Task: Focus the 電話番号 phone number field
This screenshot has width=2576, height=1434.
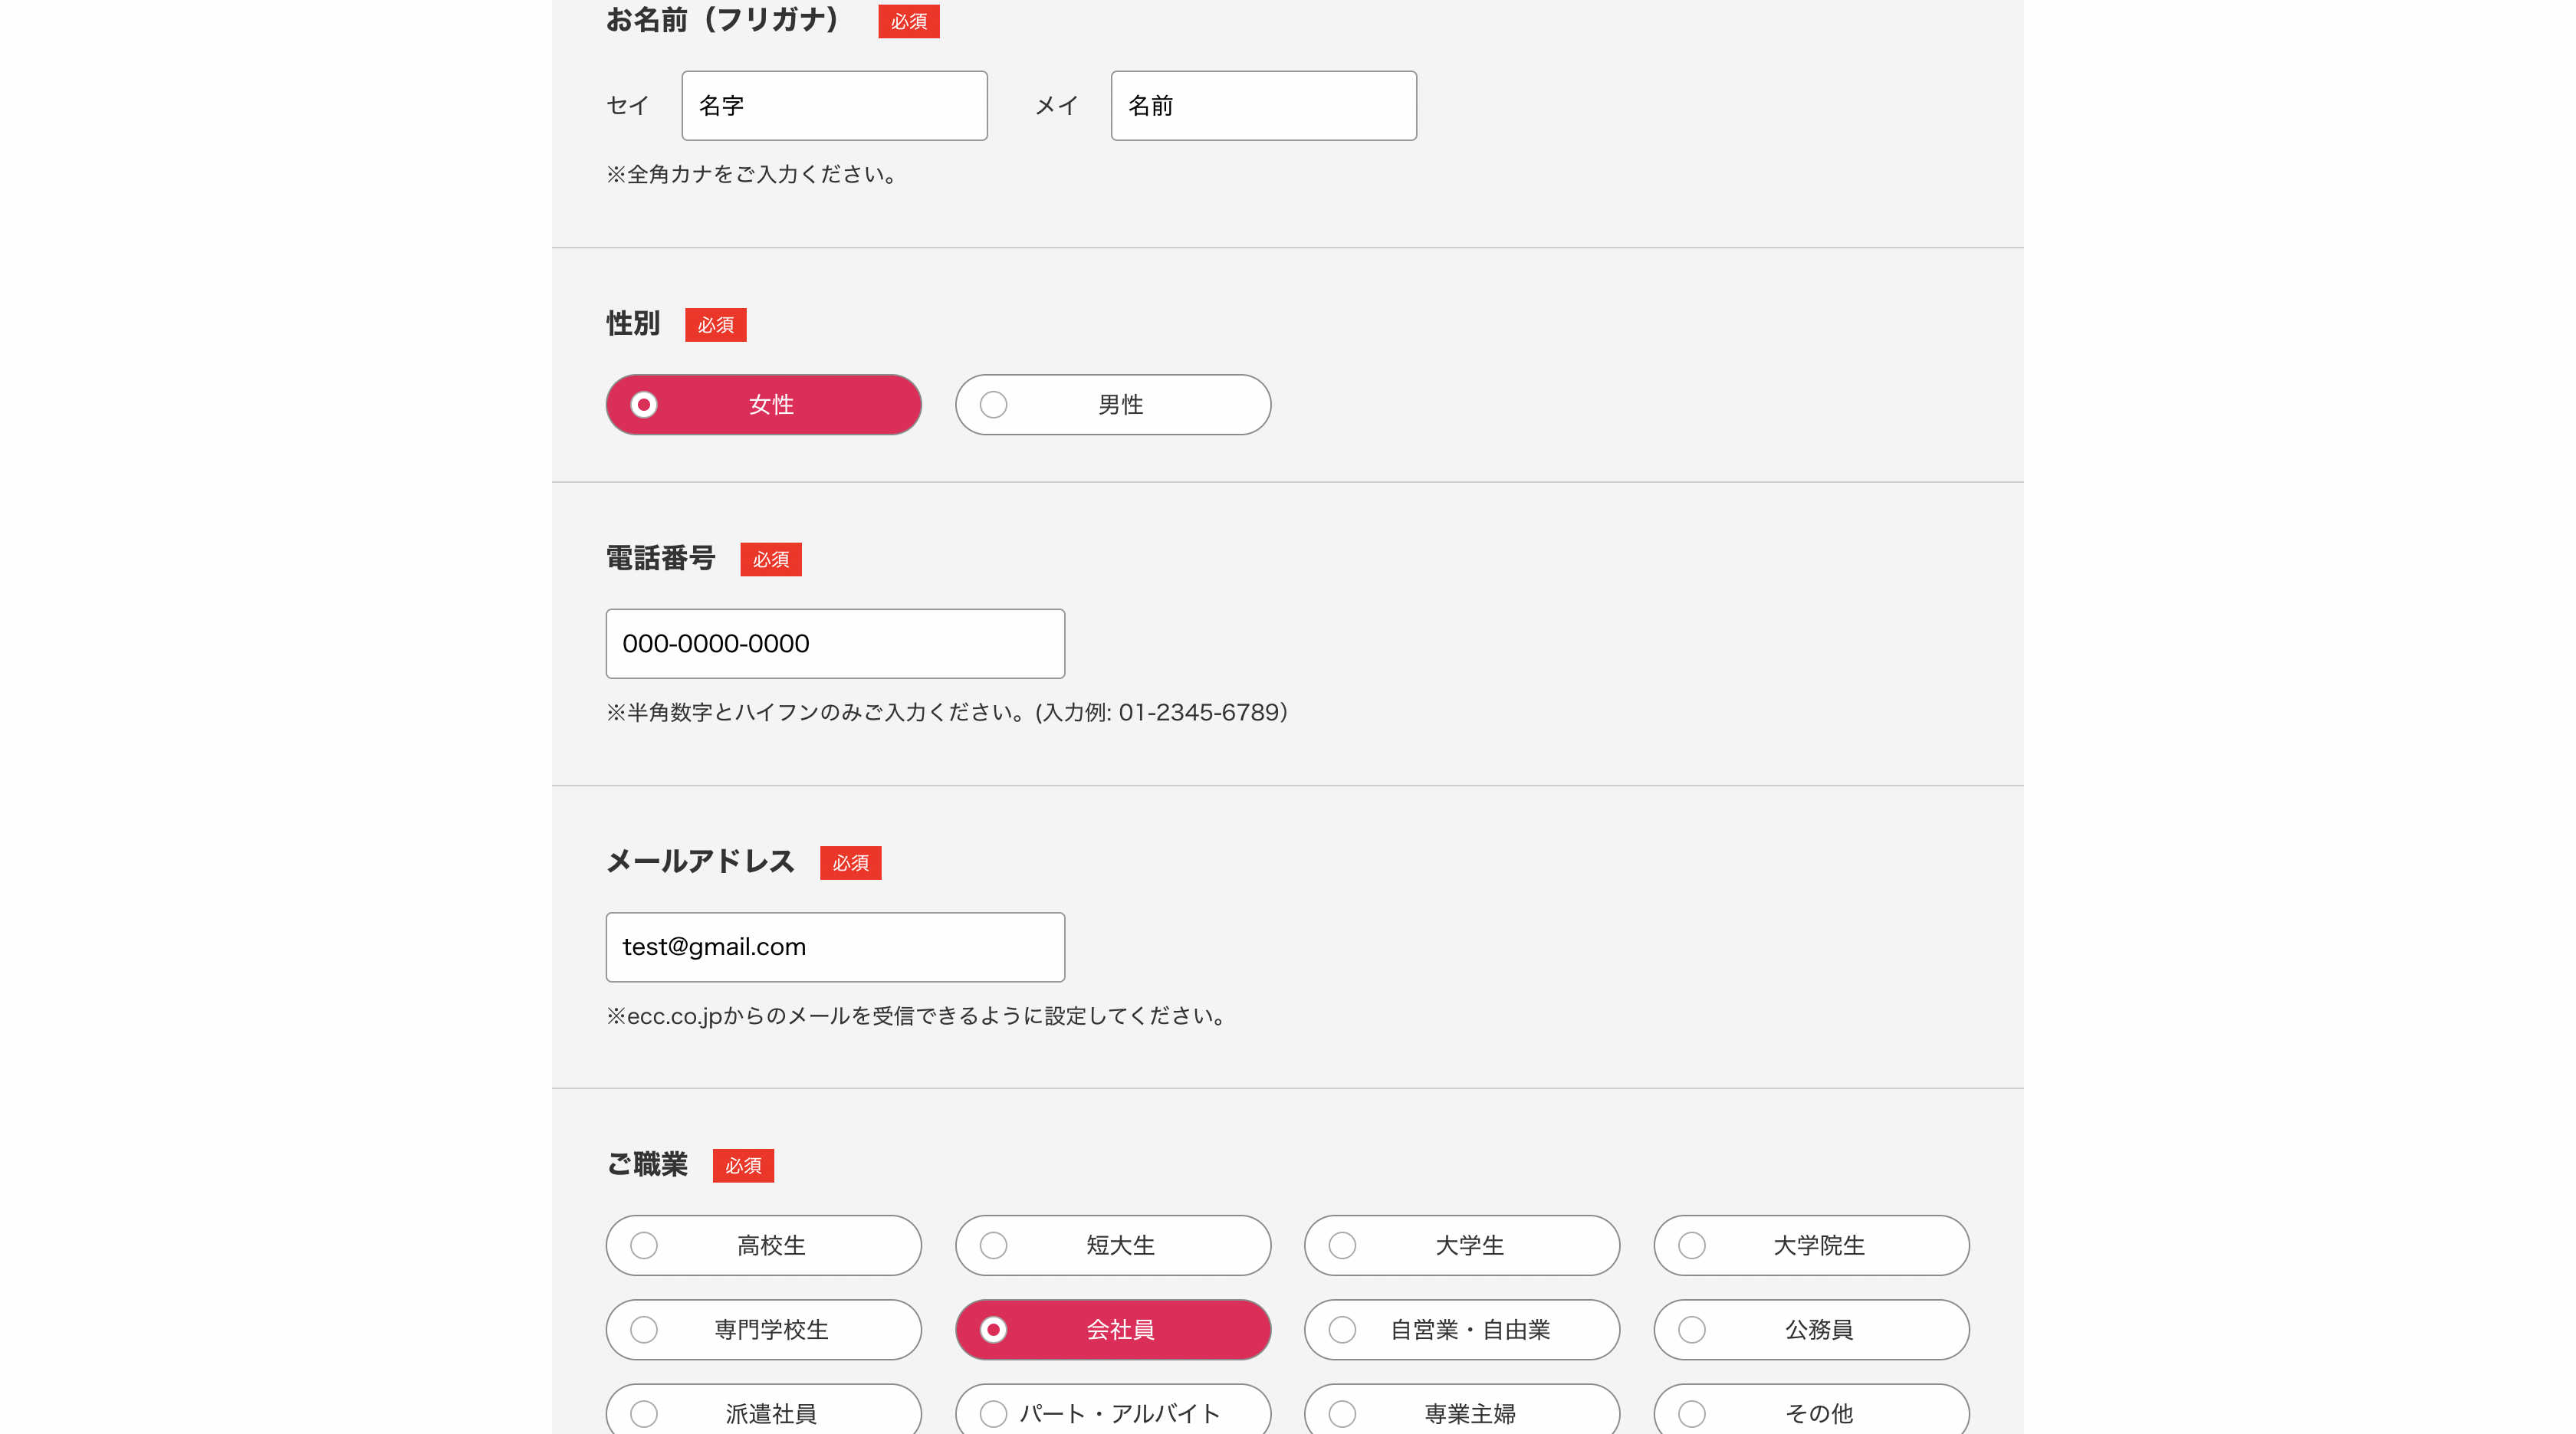Action: (835, 643)
